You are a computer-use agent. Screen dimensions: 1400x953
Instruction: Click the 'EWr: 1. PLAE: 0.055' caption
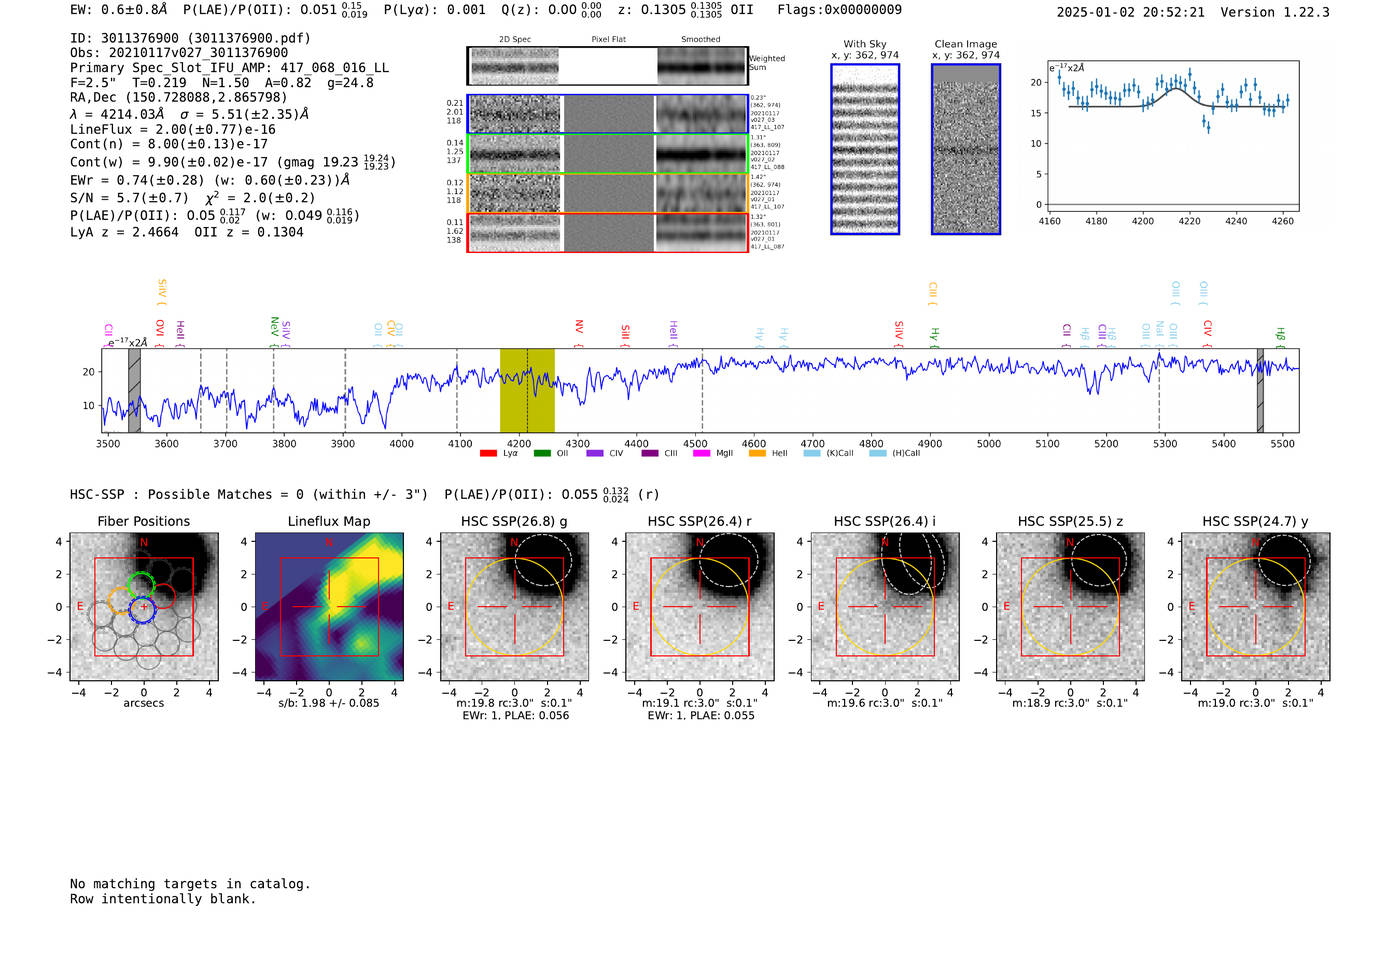click(x=701, y=715)
